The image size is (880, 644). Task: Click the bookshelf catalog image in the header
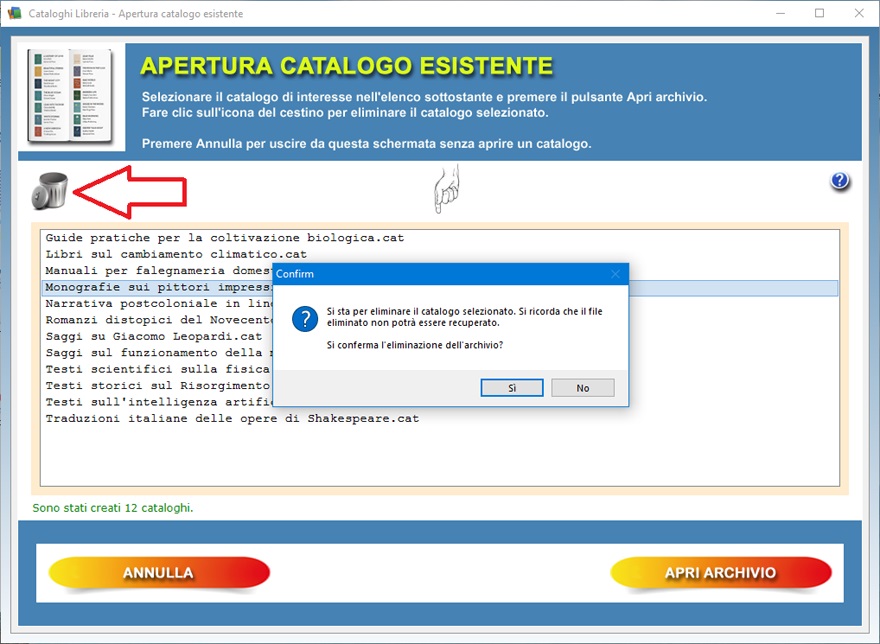(70, 97)
